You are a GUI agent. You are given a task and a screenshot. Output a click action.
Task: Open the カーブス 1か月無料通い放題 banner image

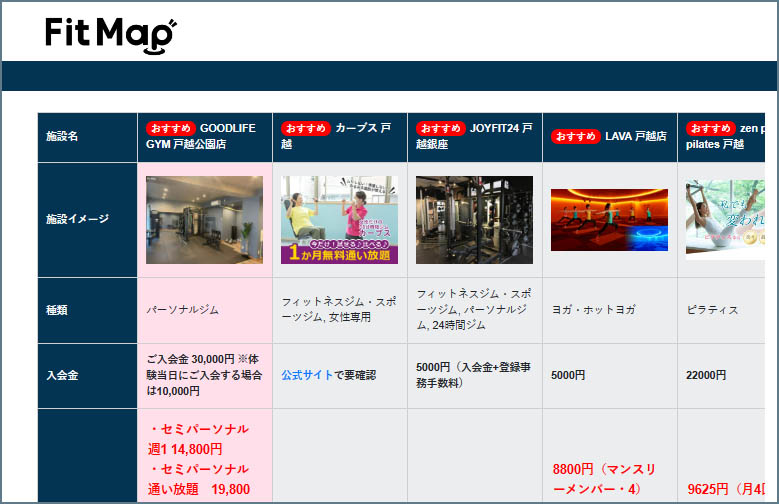pyautogui.click(x=339, y=220)
